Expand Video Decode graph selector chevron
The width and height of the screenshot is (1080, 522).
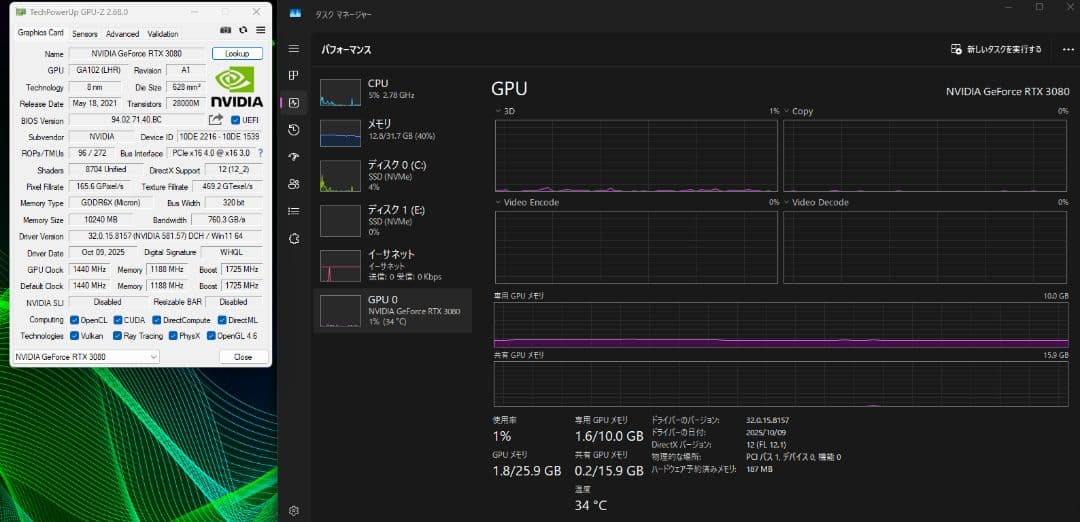(x=787, y=202)
